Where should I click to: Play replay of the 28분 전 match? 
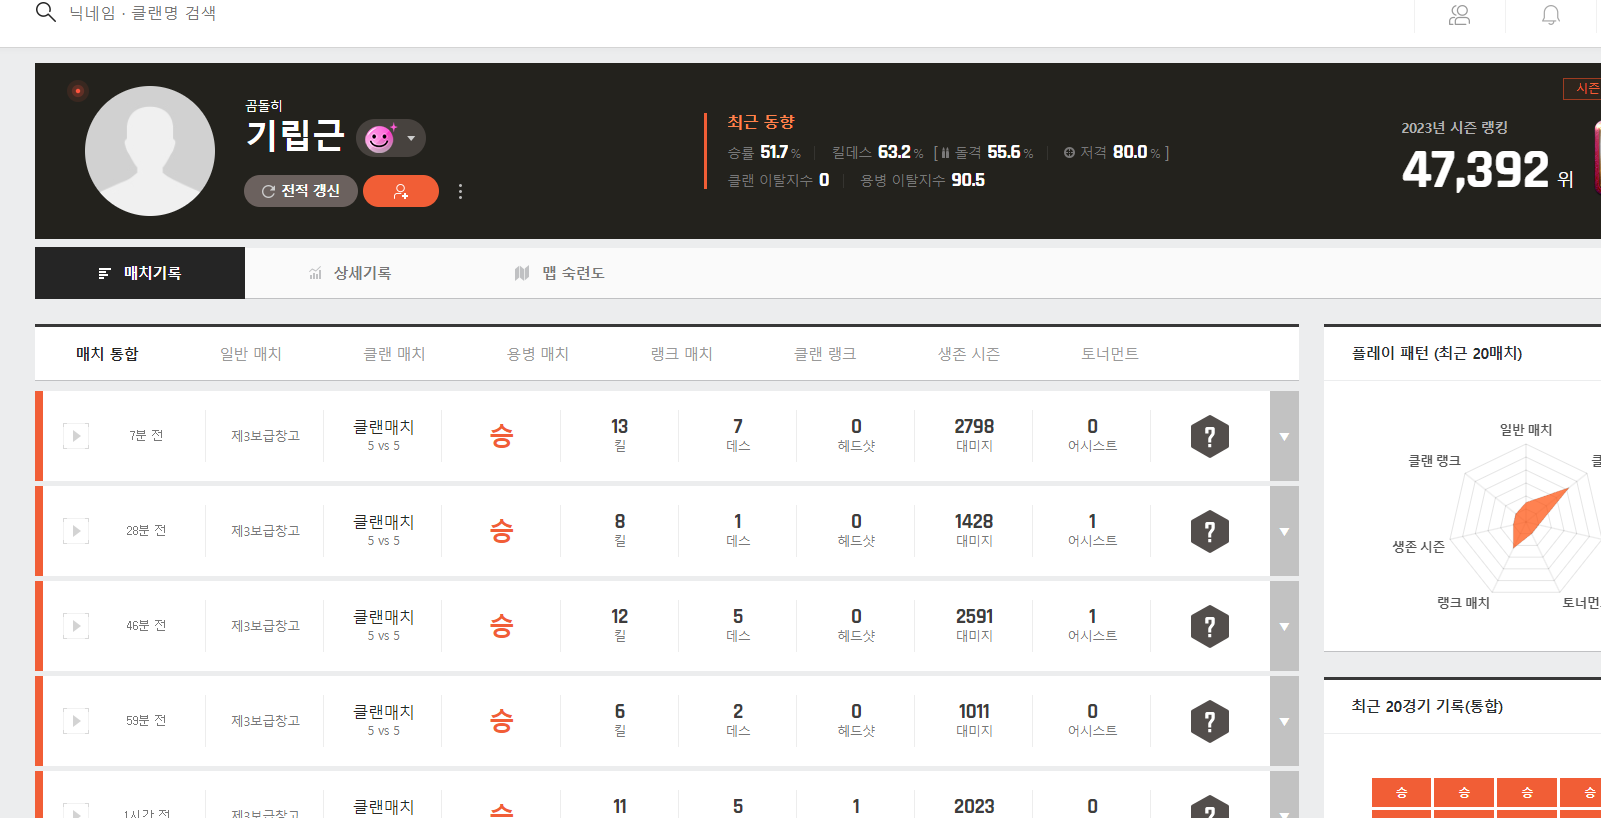(x=76, y=531)
